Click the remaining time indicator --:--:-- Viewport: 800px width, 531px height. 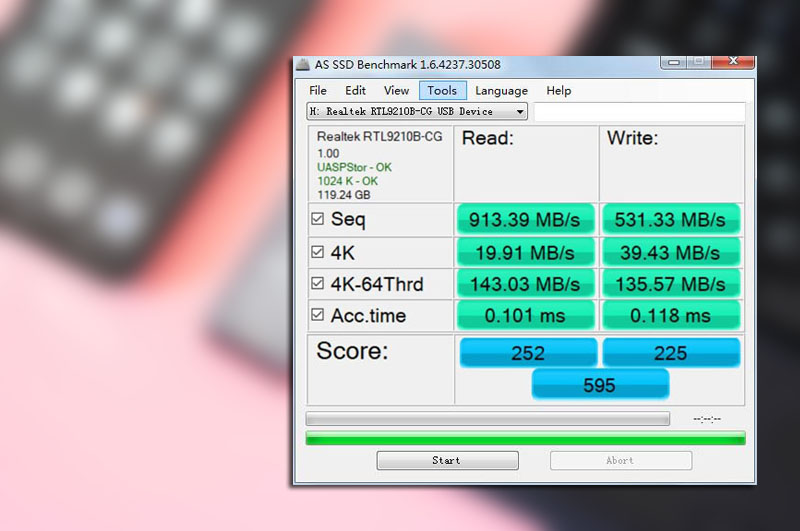click(x=707, y=419)
